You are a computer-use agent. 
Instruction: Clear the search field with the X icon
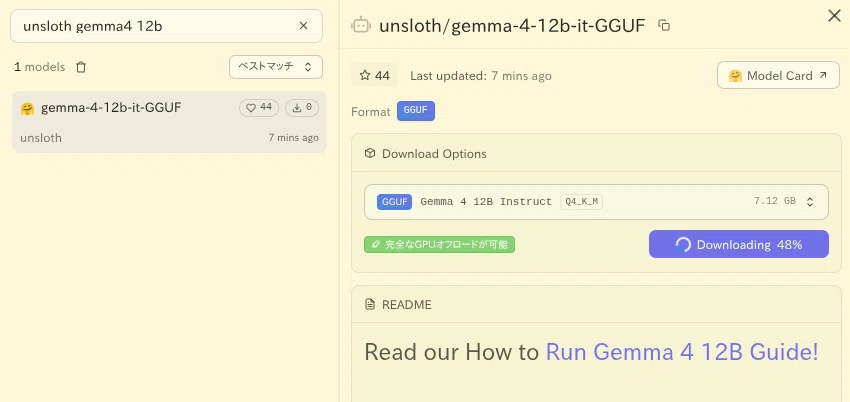tap(304, 25)
